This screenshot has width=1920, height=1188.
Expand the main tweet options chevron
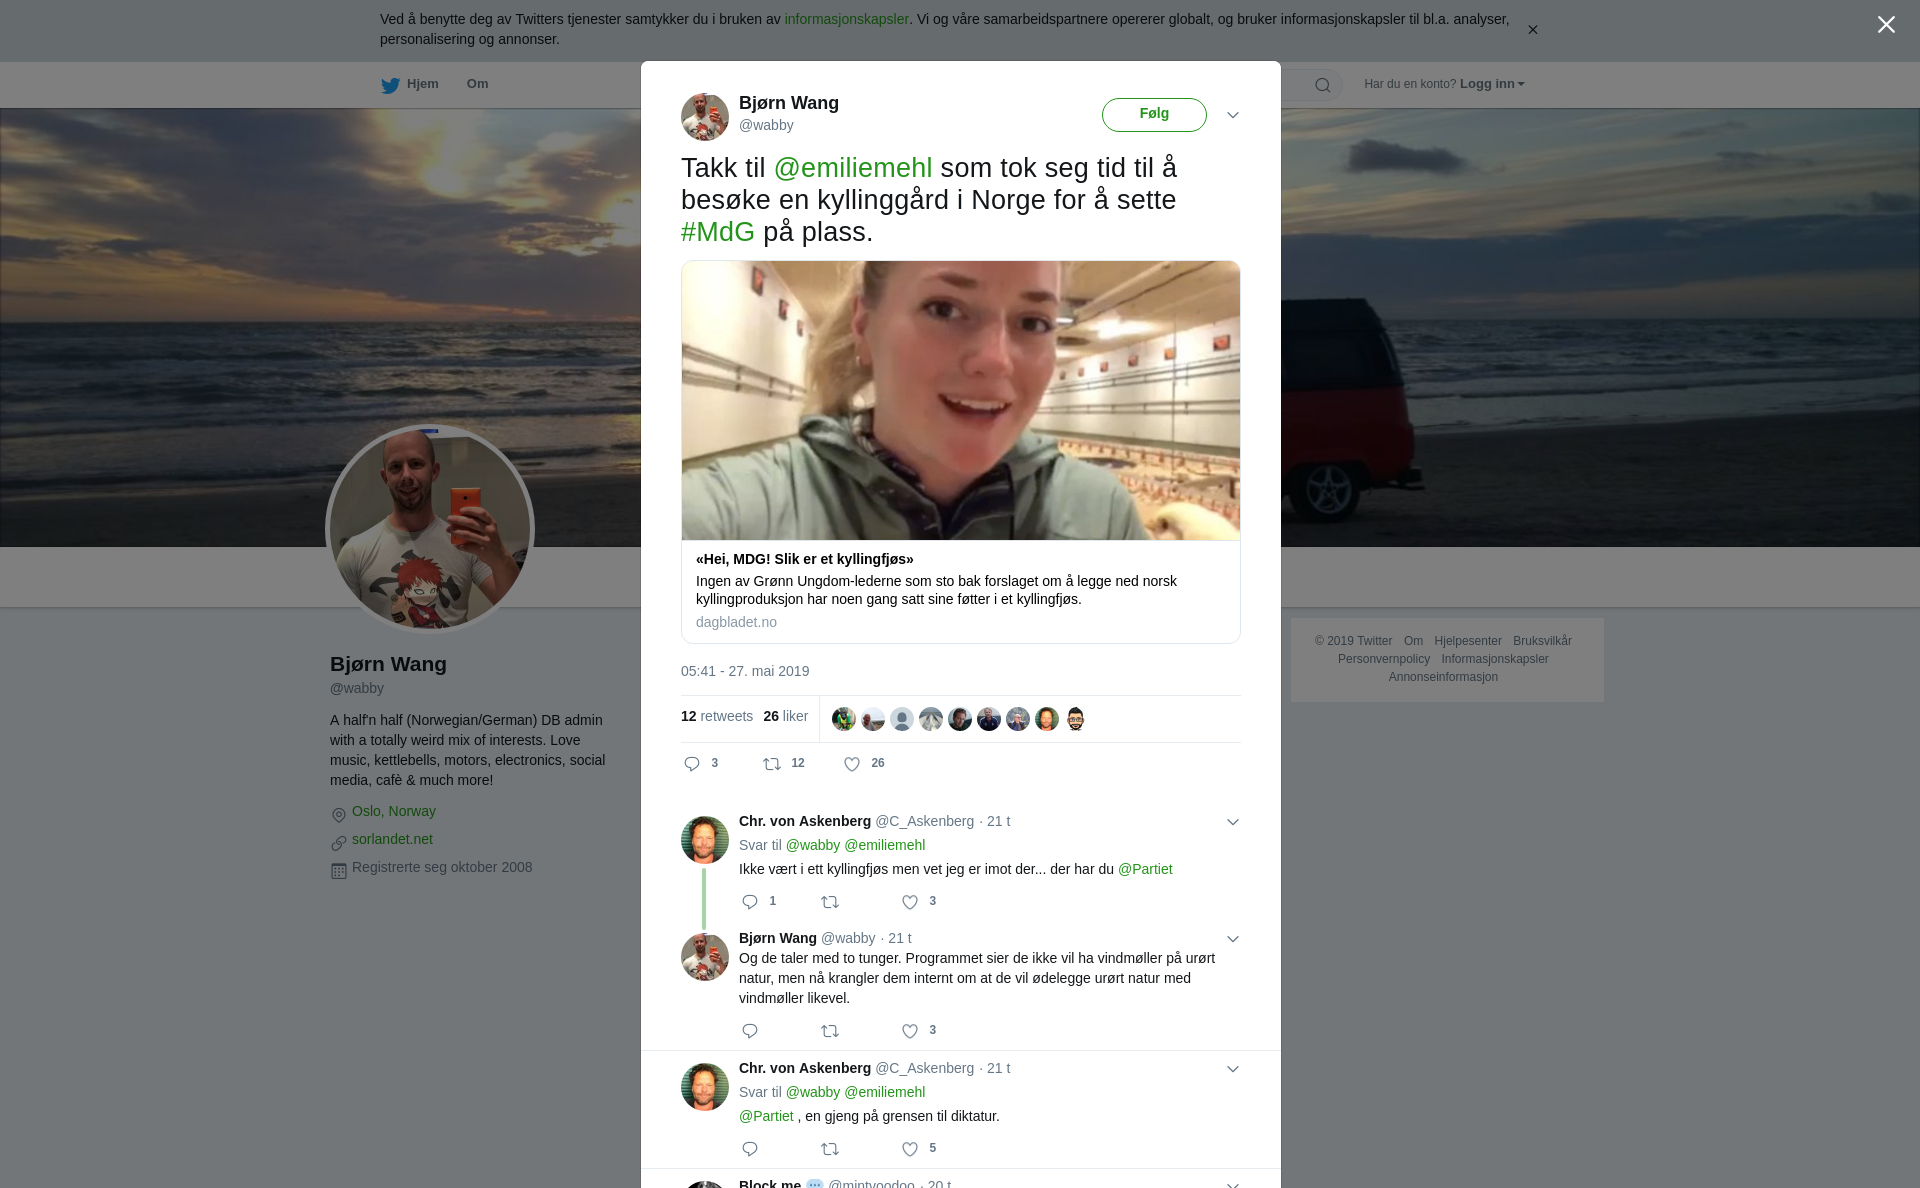click(1233, 115)
